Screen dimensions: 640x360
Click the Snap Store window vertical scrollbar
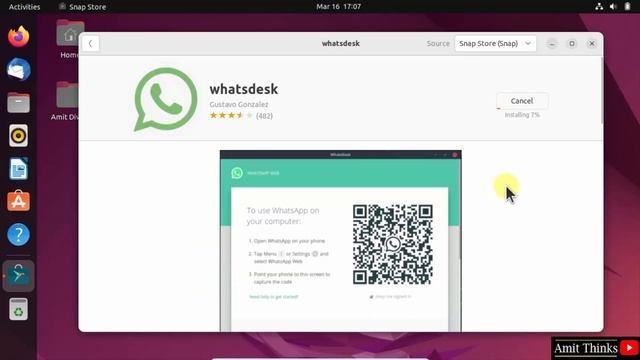tap(602, 91)
